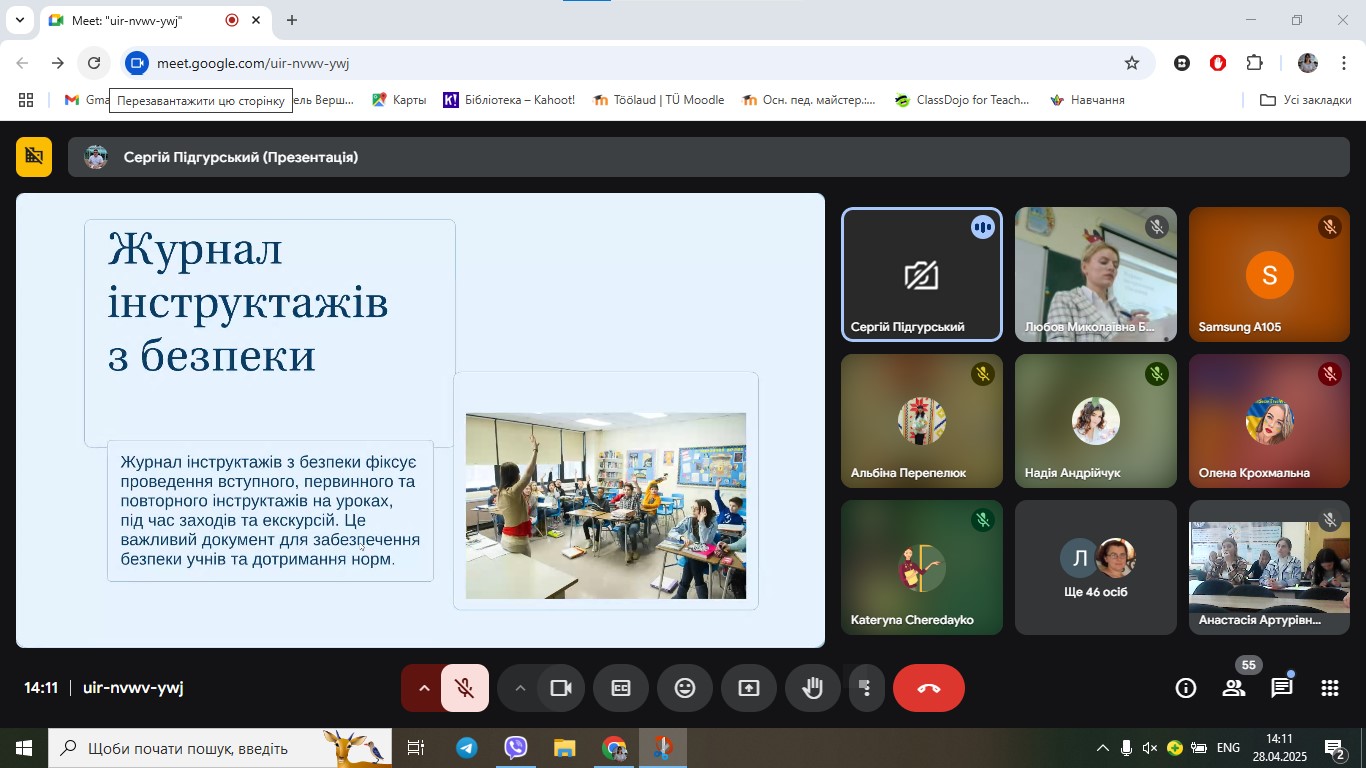Click the tray microphone icon
Screen dimensions: 1366x768
[1126, 748]
